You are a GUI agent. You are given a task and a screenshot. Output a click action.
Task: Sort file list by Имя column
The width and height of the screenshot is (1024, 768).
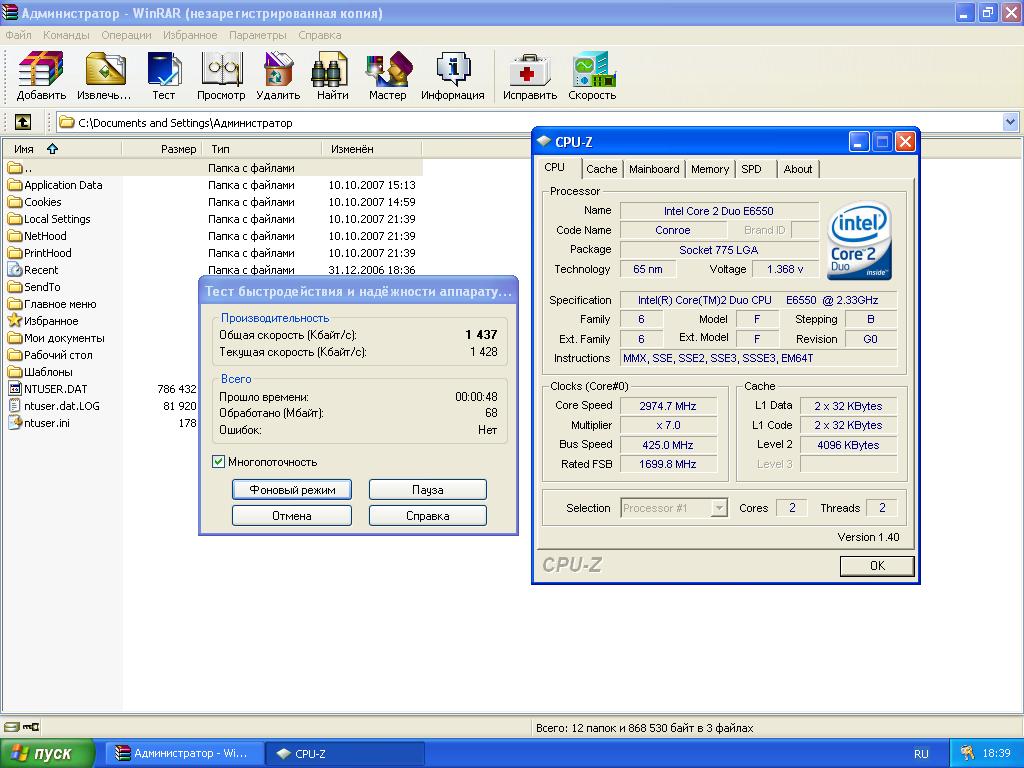click(62, 149)
